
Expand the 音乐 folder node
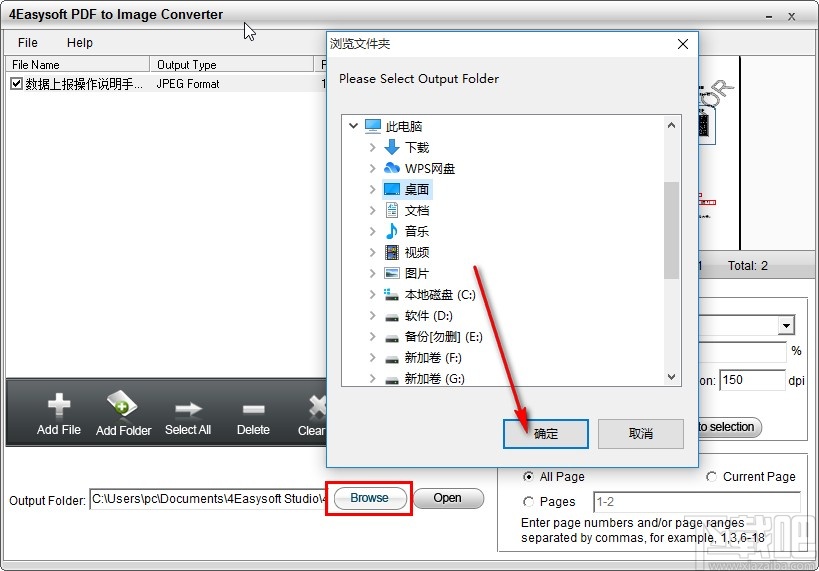(372, 231)
